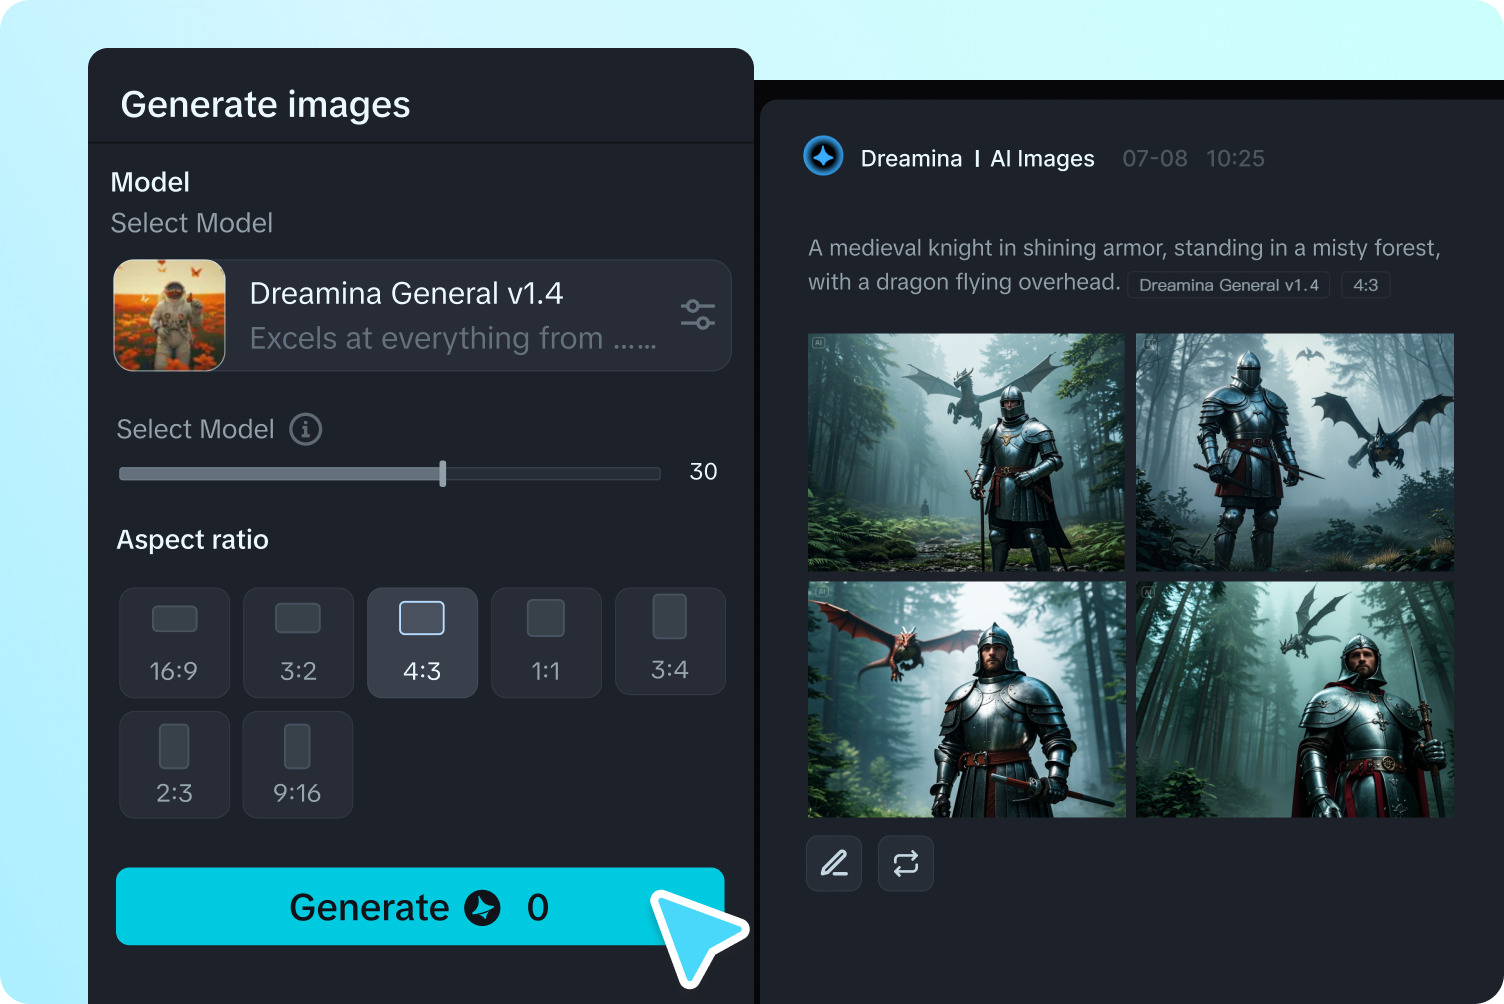Open the model settings sliders icon
Image resolution: width=1504 pixels, height=1004 pixels.
[x=697, y=315]
